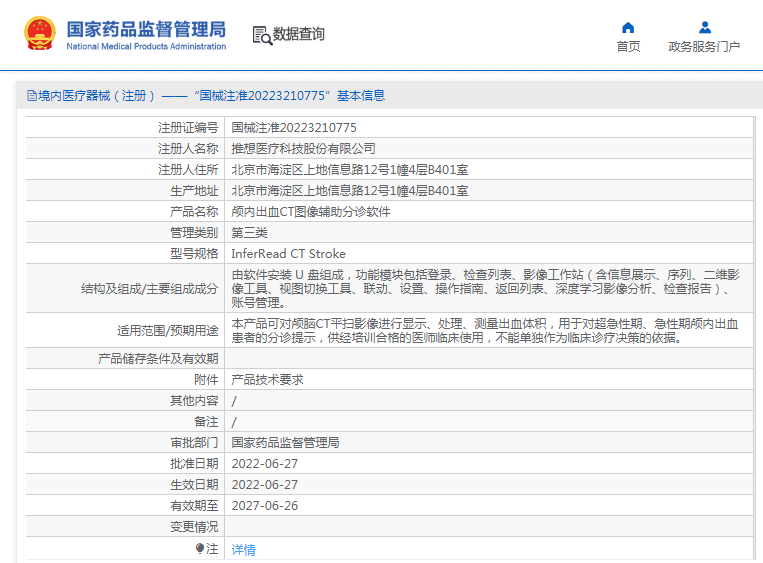The height and width of the screenshot is (563, 763).
Task: Click National Medical Products Administration subtitle
Action: tap(146, 46)
